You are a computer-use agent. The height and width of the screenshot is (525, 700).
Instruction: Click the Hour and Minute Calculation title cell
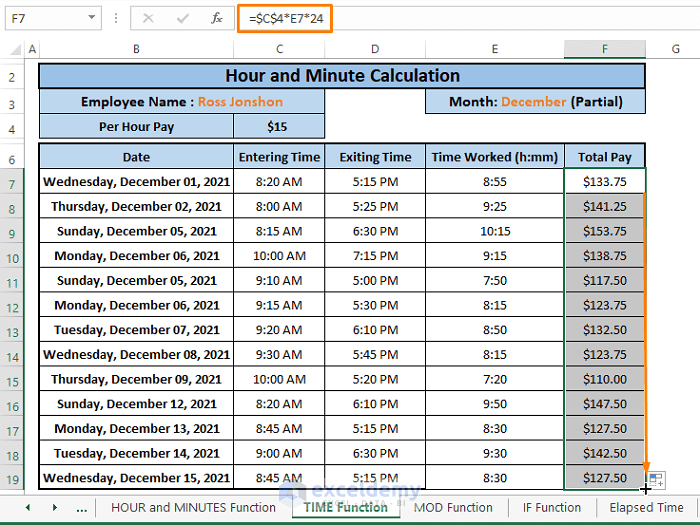pos(342,76)
